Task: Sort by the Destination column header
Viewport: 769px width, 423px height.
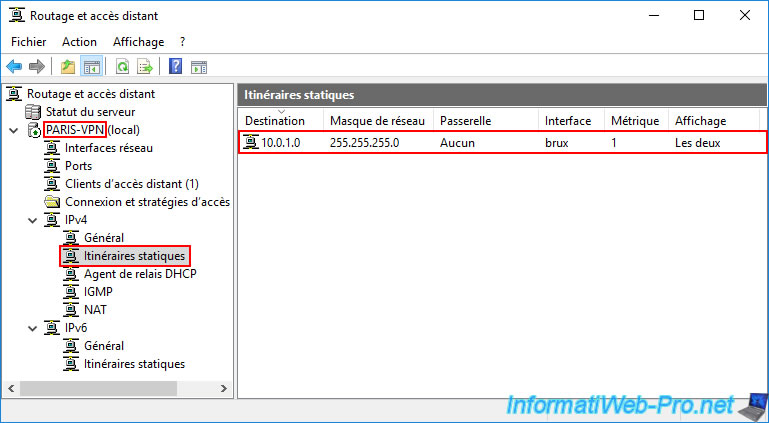Action: [x=275, y=121]
